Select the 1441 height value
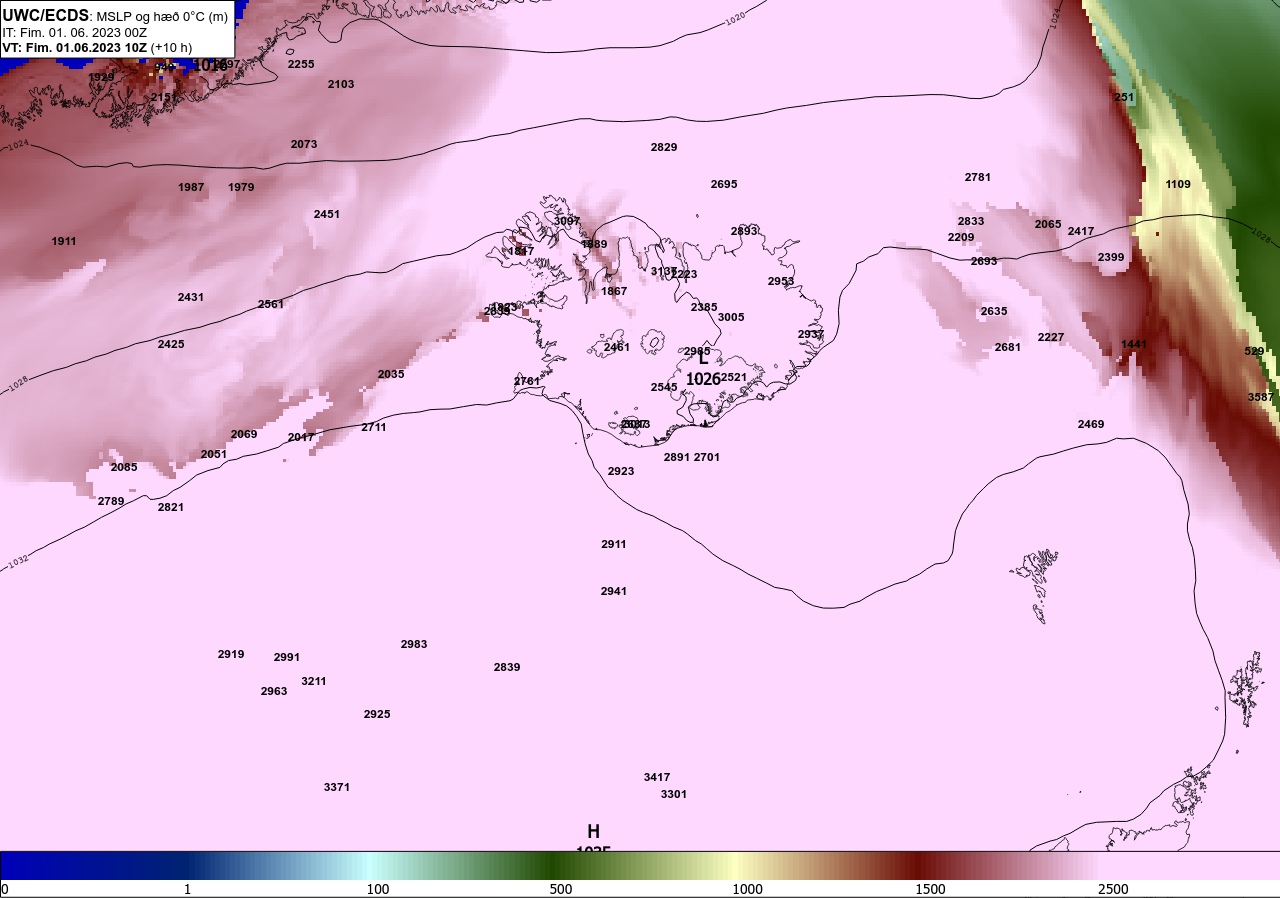1280x898 pixels. click(1134, 344)
